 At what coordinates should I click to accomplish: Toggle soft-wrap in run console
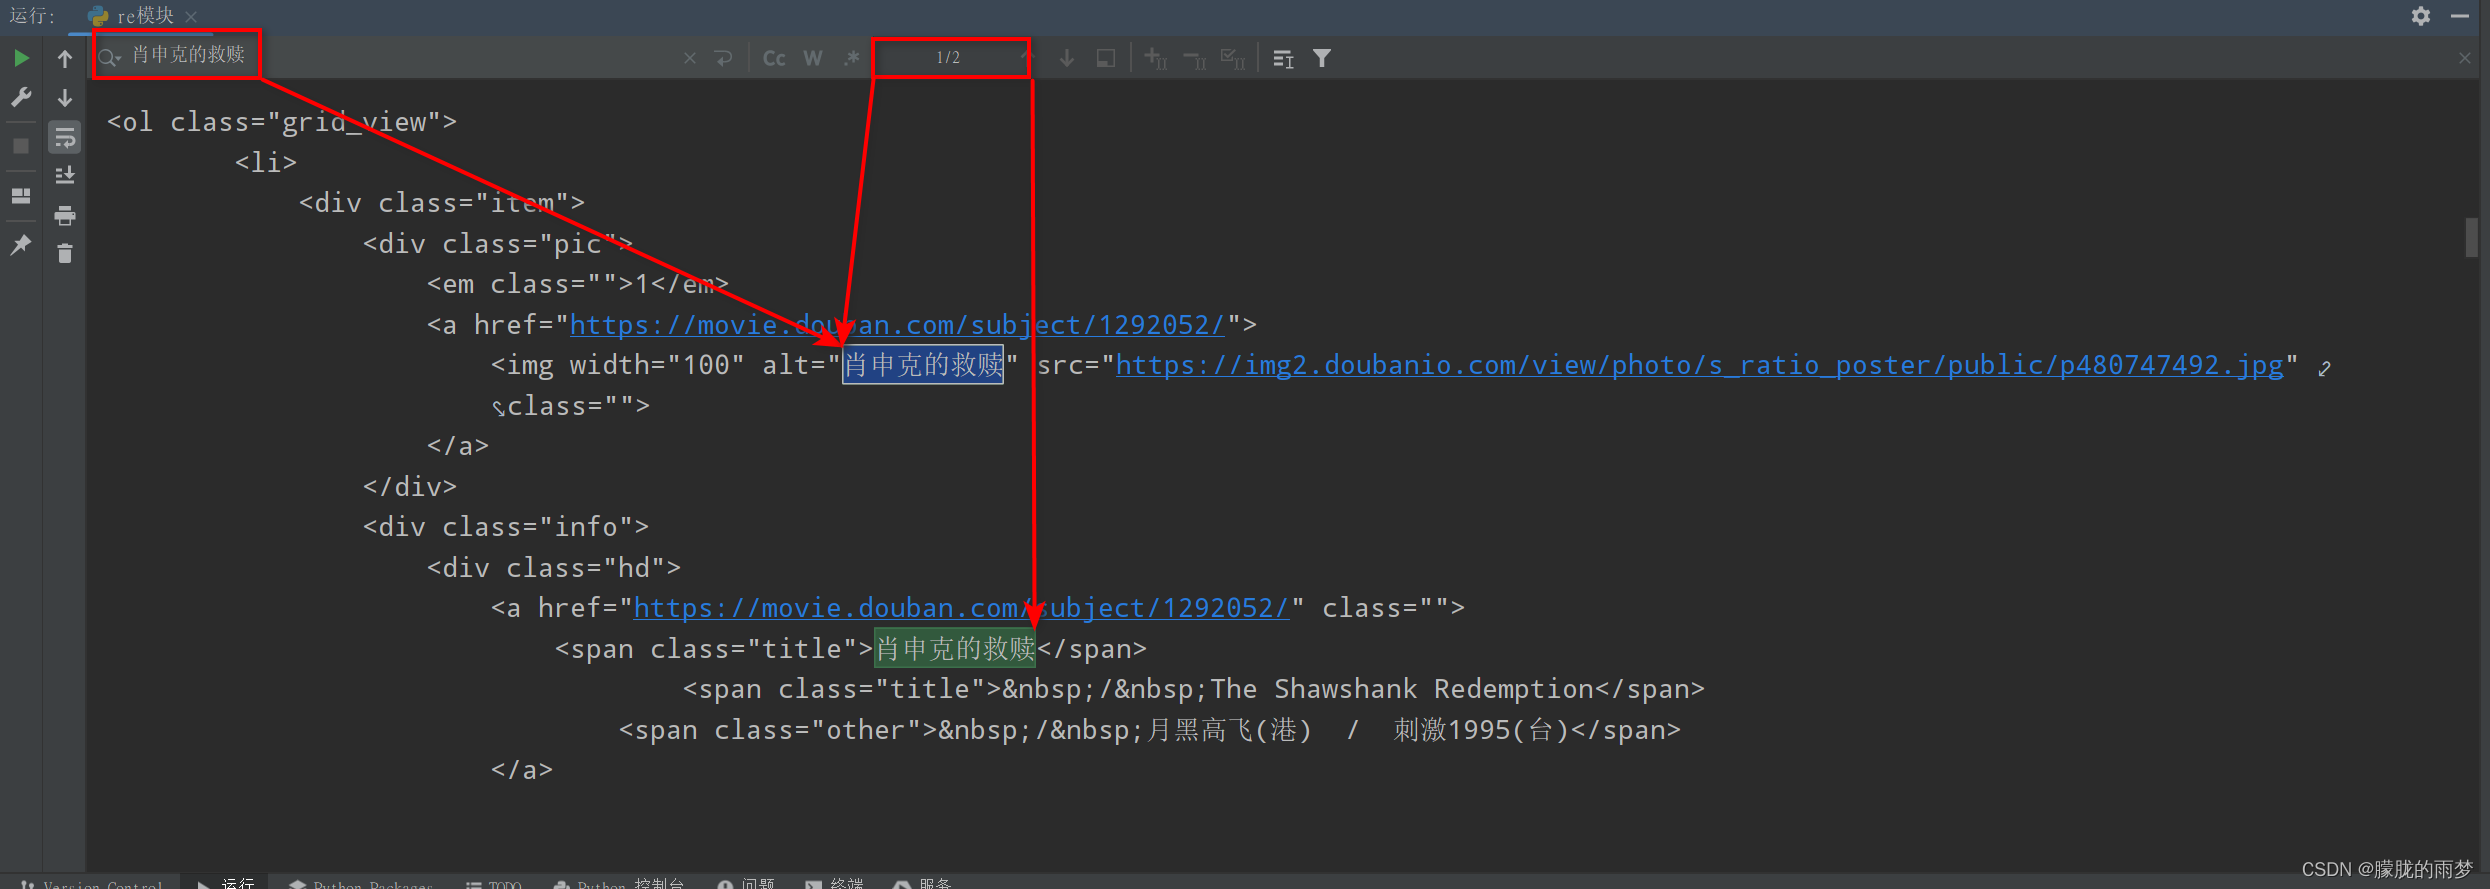pos(65,137)
